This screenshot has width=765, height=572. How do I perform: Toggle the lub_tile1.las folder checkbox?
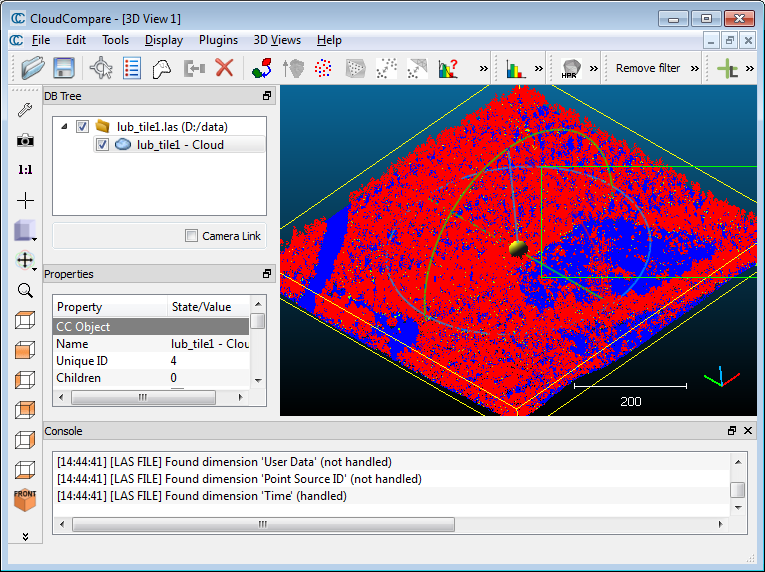82,127
